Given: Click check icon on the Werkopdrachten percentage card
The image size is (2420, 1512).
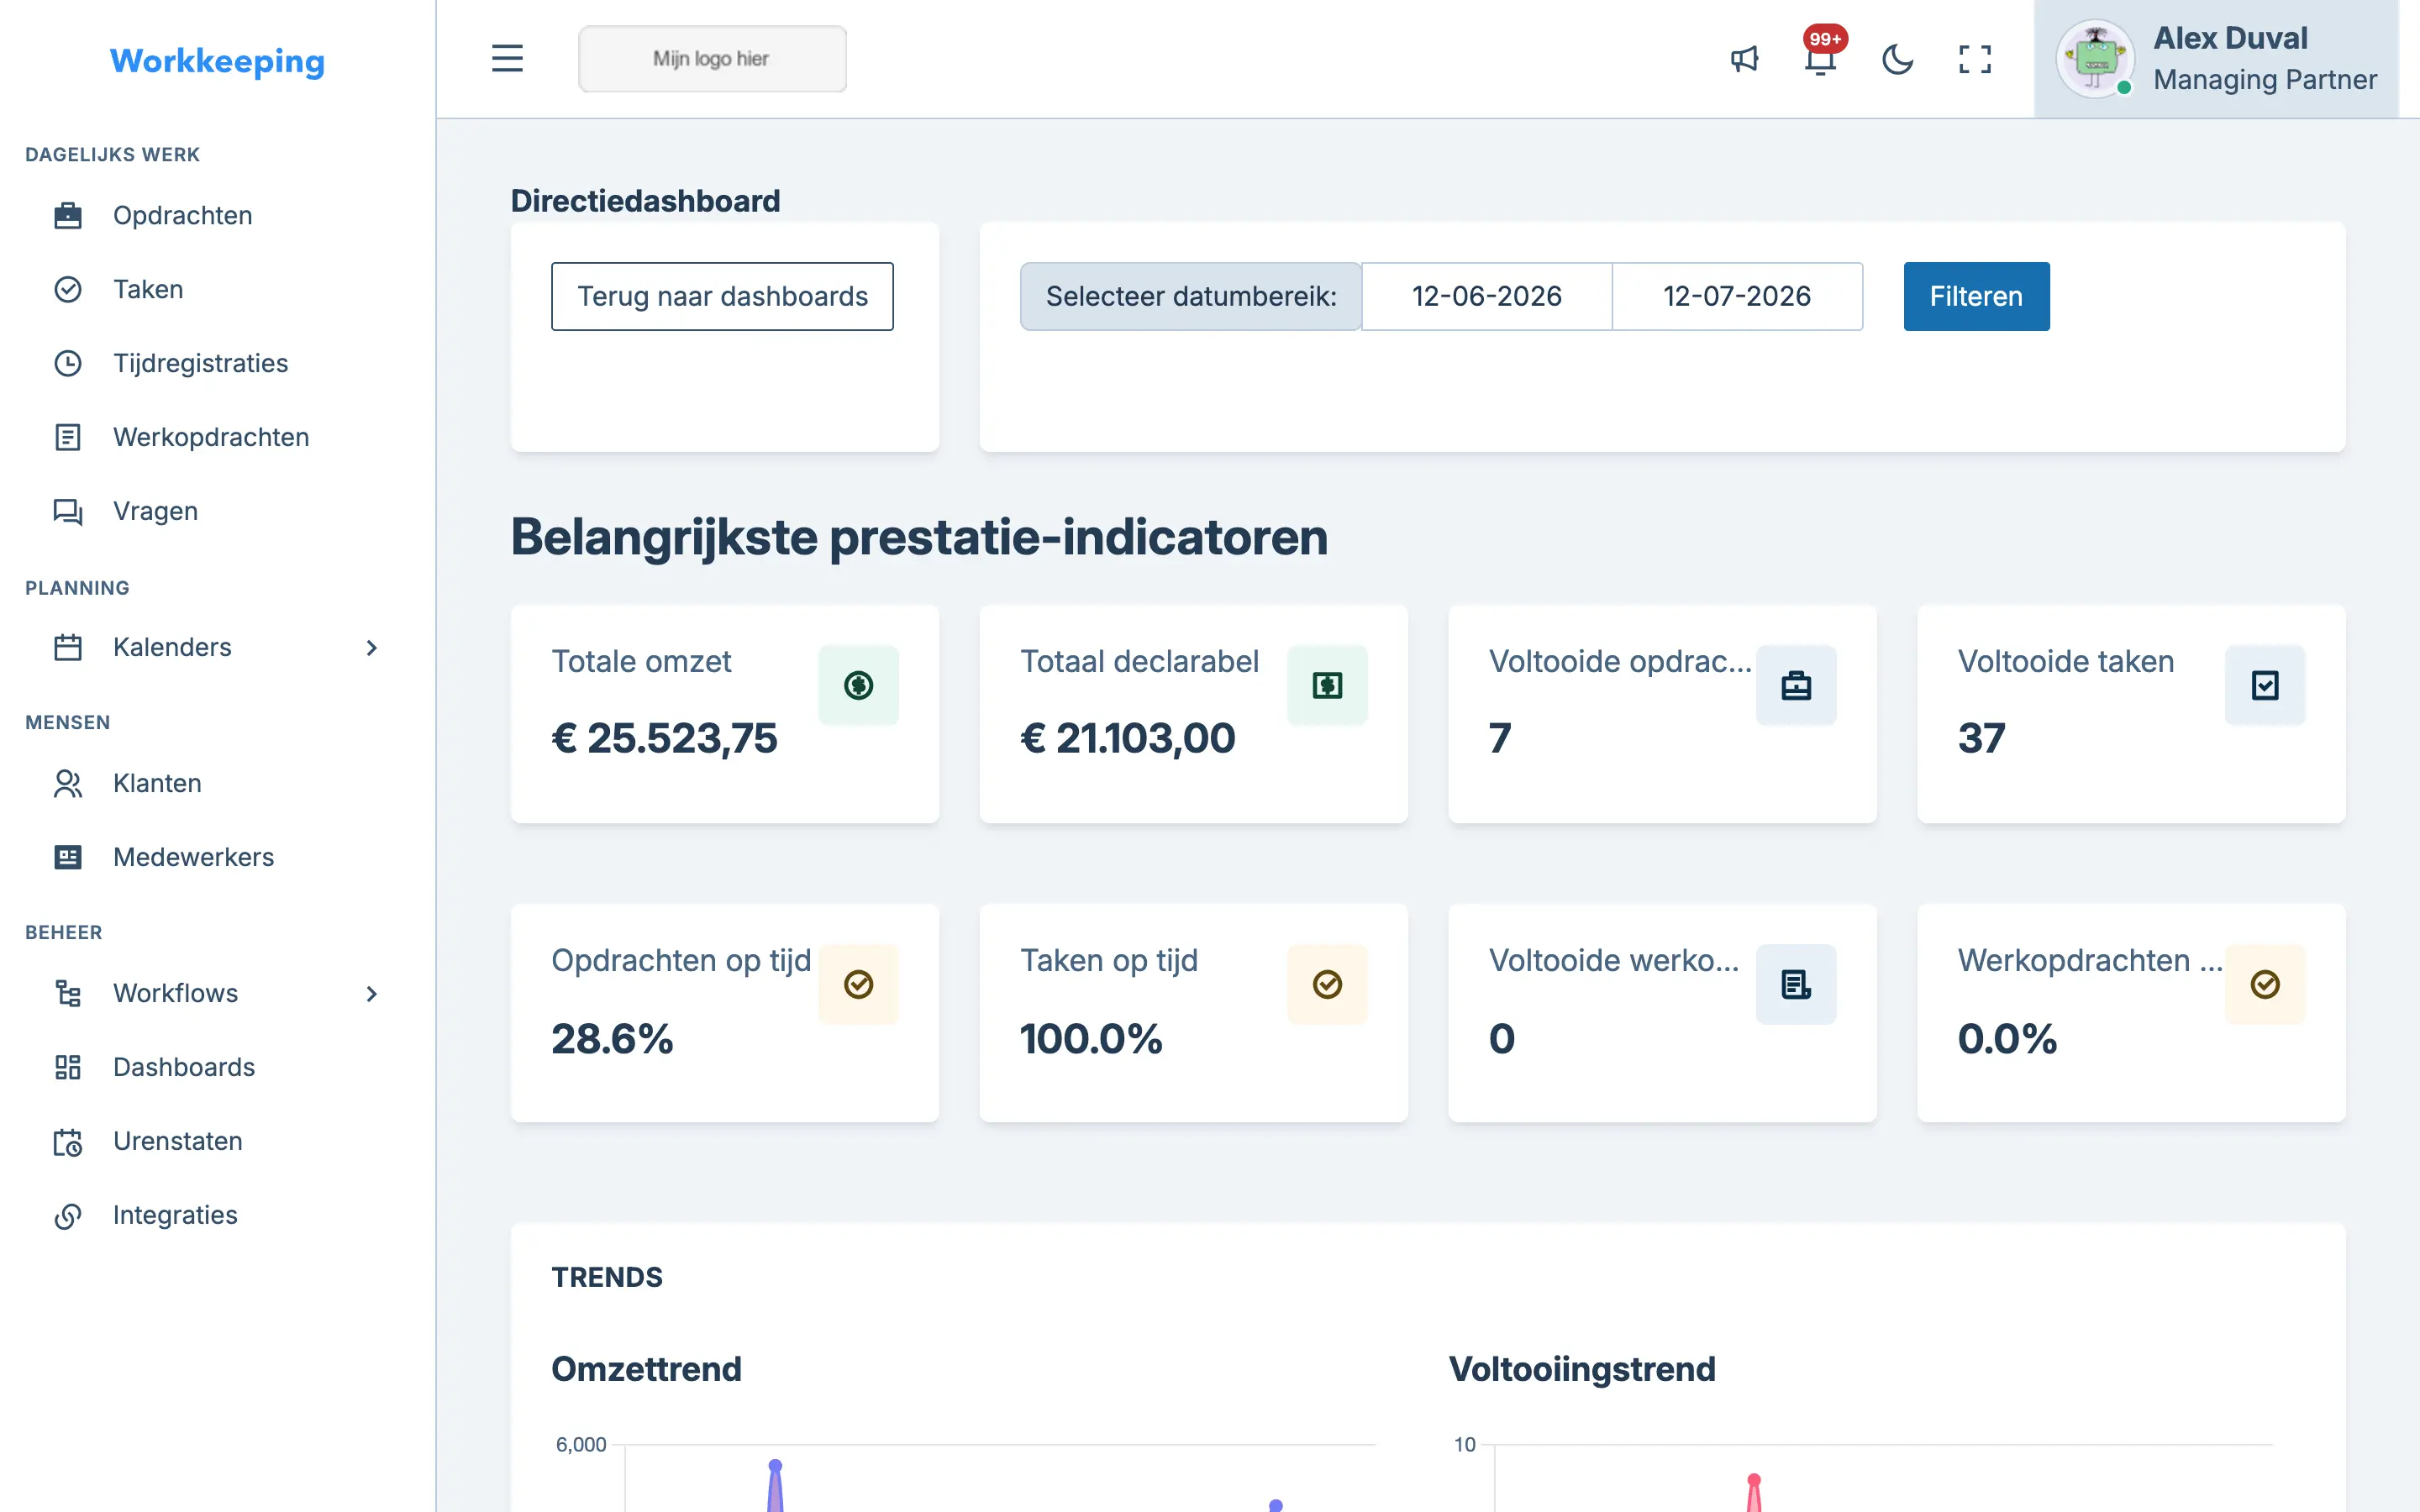Looking at the screenshot, I should tap(2264, 984).
